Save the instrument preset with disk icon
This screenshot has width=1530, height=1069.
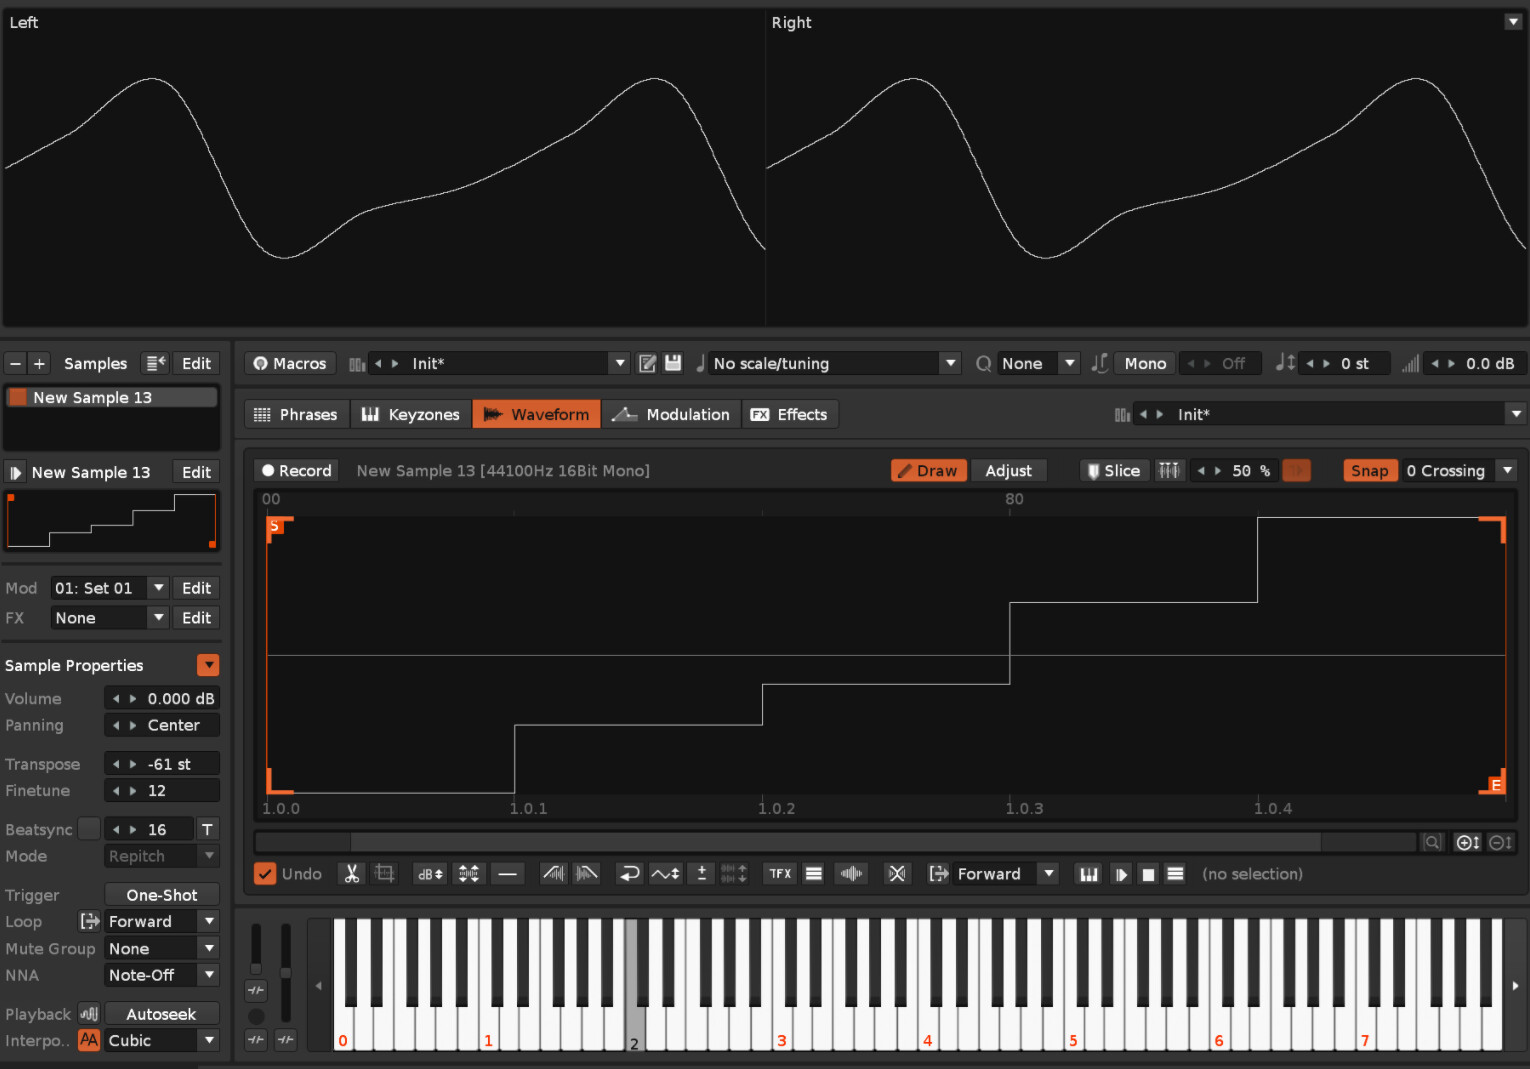[673, 363]
